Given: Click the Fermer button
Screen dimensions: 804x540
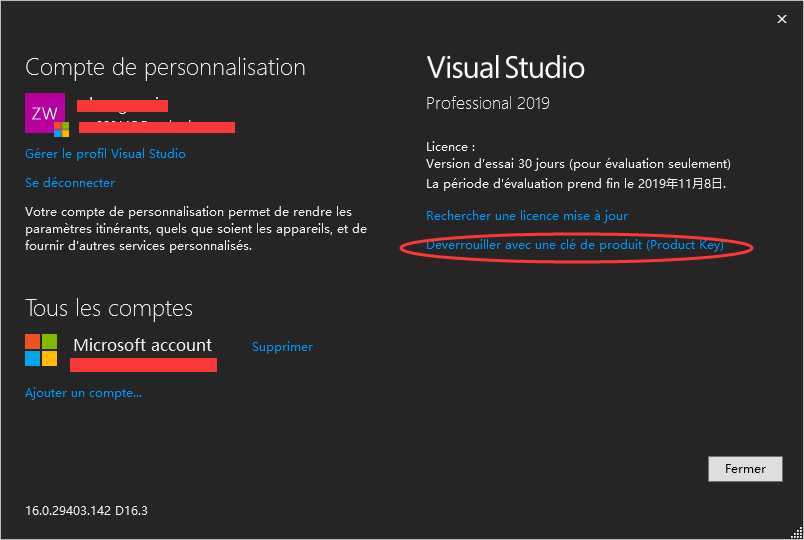Looking at the screenshot, I should pos(745,469).
